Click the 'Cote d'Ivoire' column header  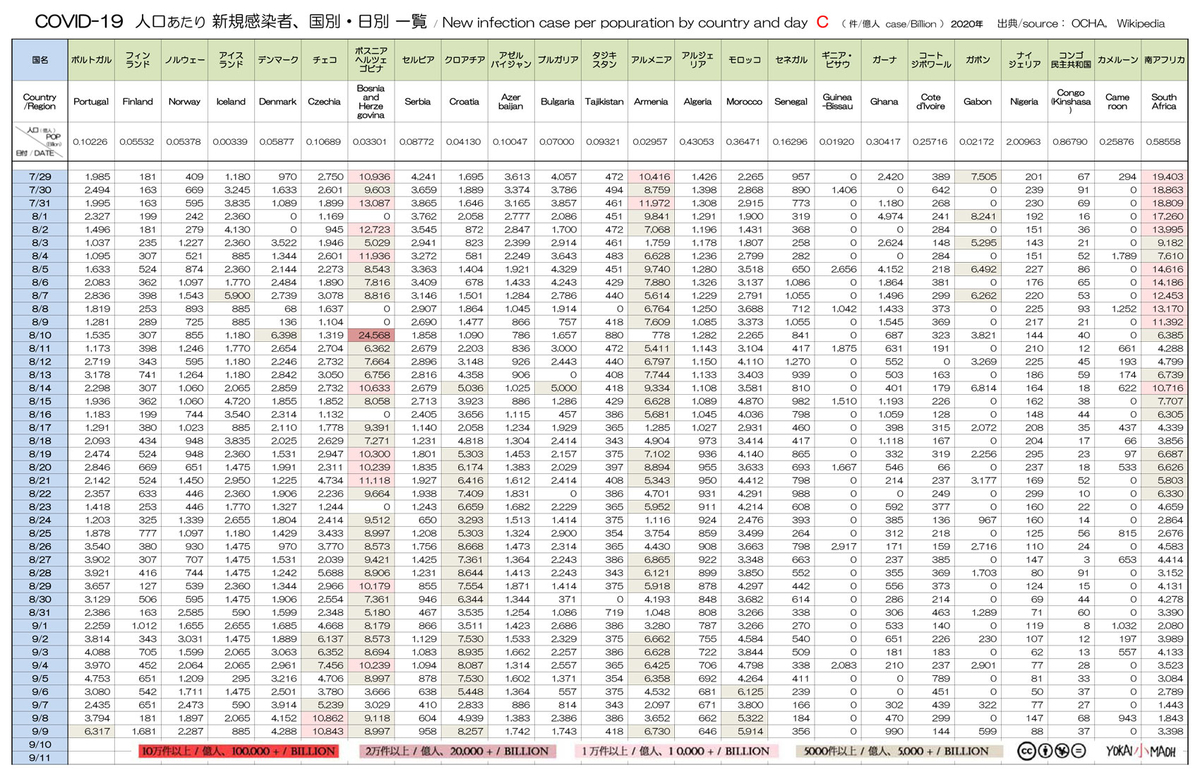click(930, 101)
